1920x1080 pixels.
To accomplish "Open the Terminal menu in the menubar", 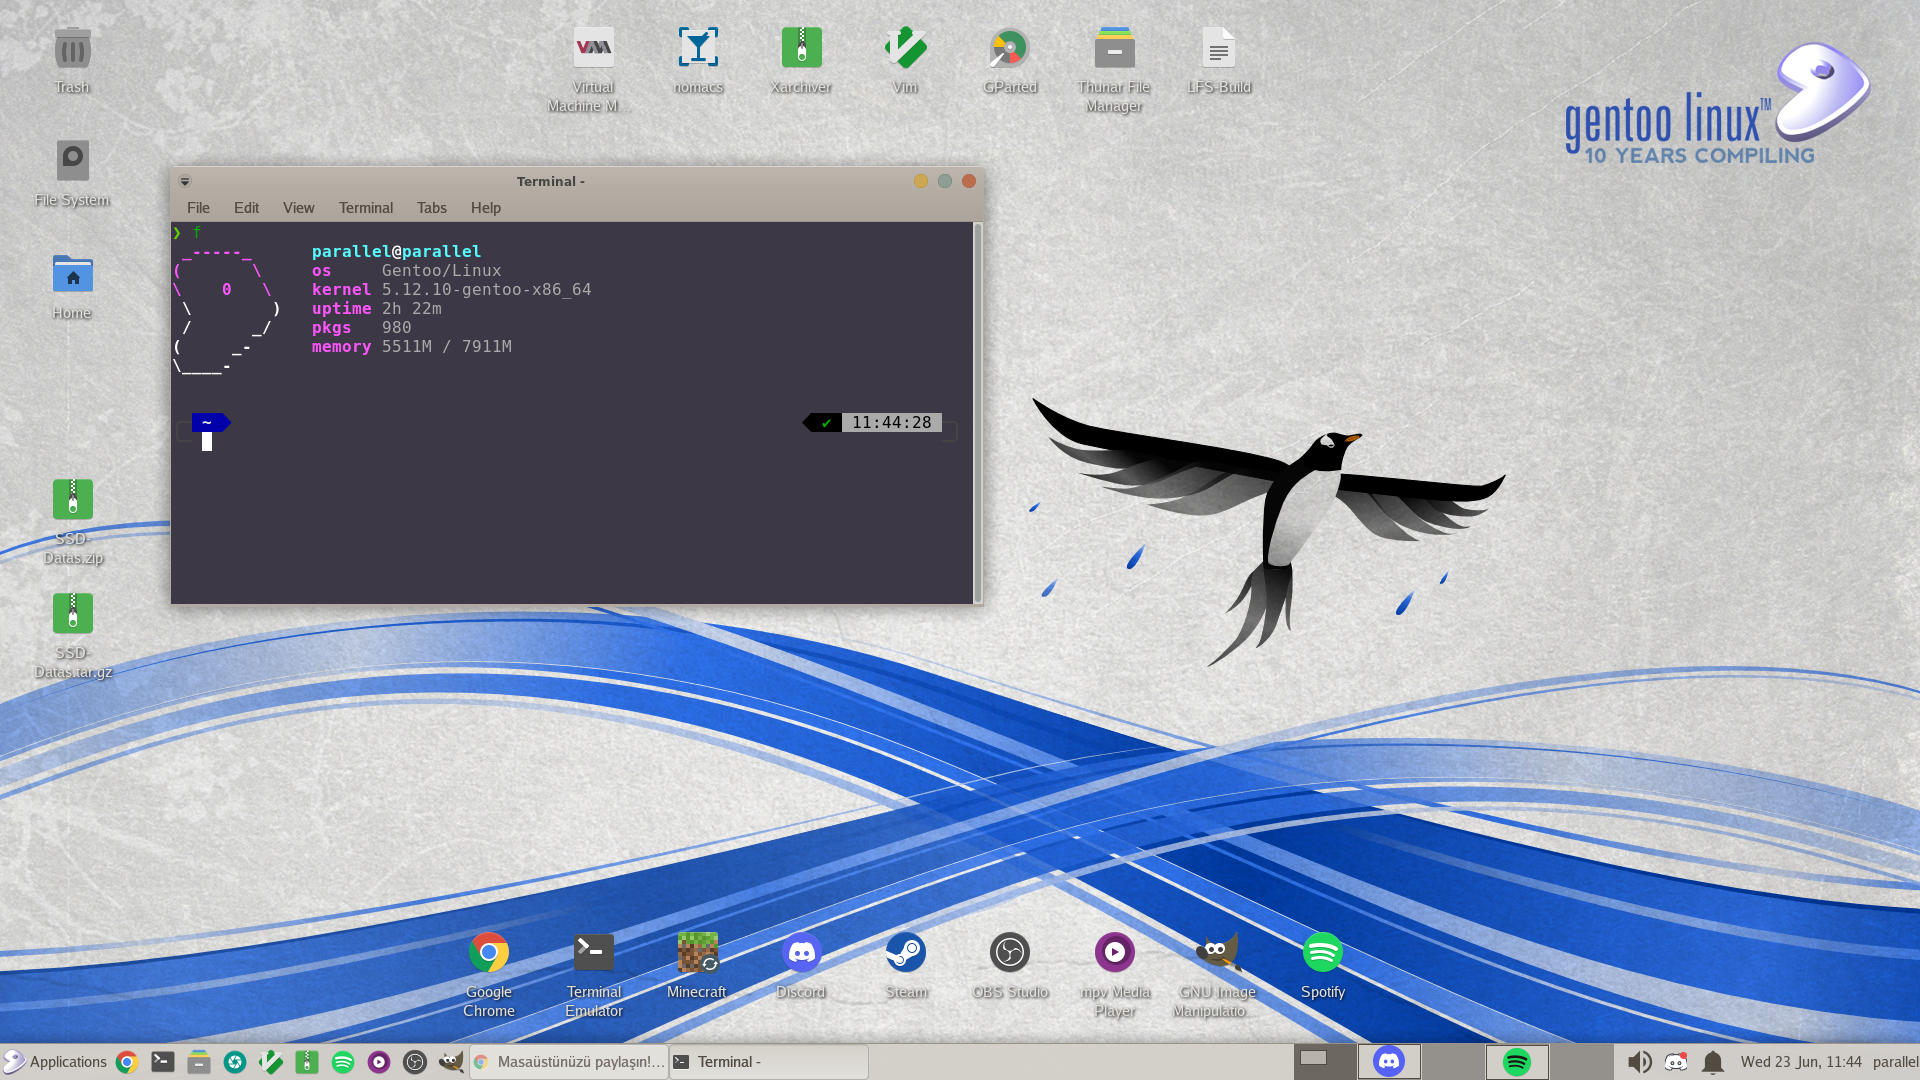I will coord(365,208).
